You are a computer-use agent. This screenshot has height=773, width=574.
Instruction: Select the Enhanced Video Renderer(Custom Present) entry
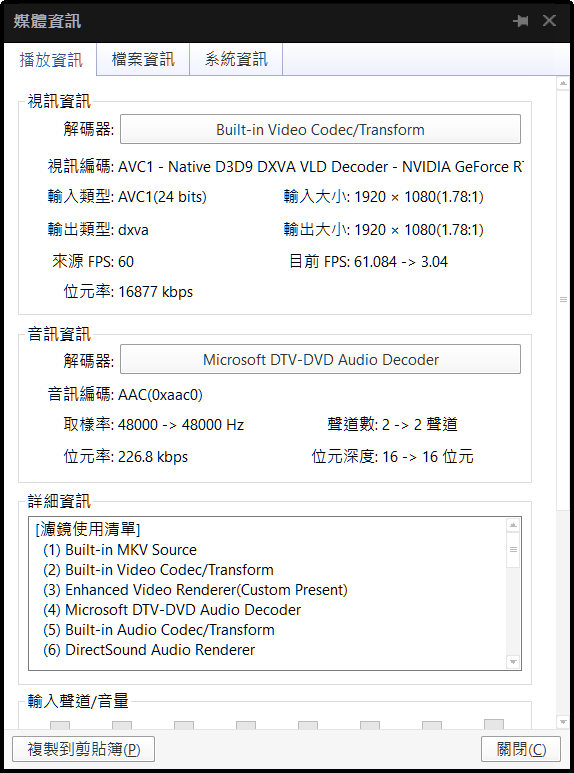[195, 590]
